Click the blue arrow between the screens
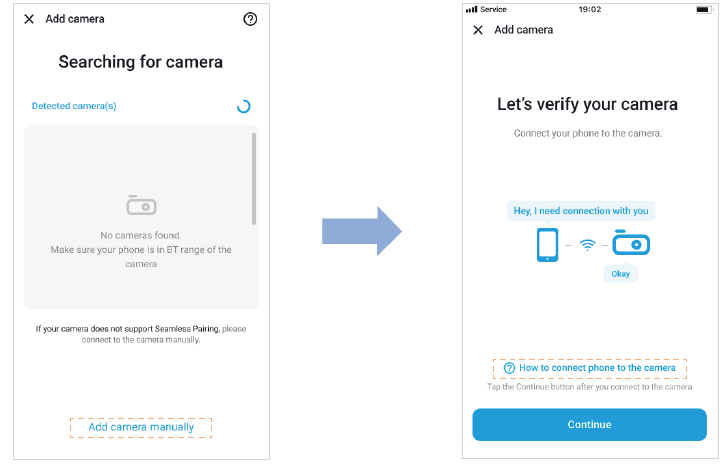Screen dimensions: 722x472 [x=361, y=232]
